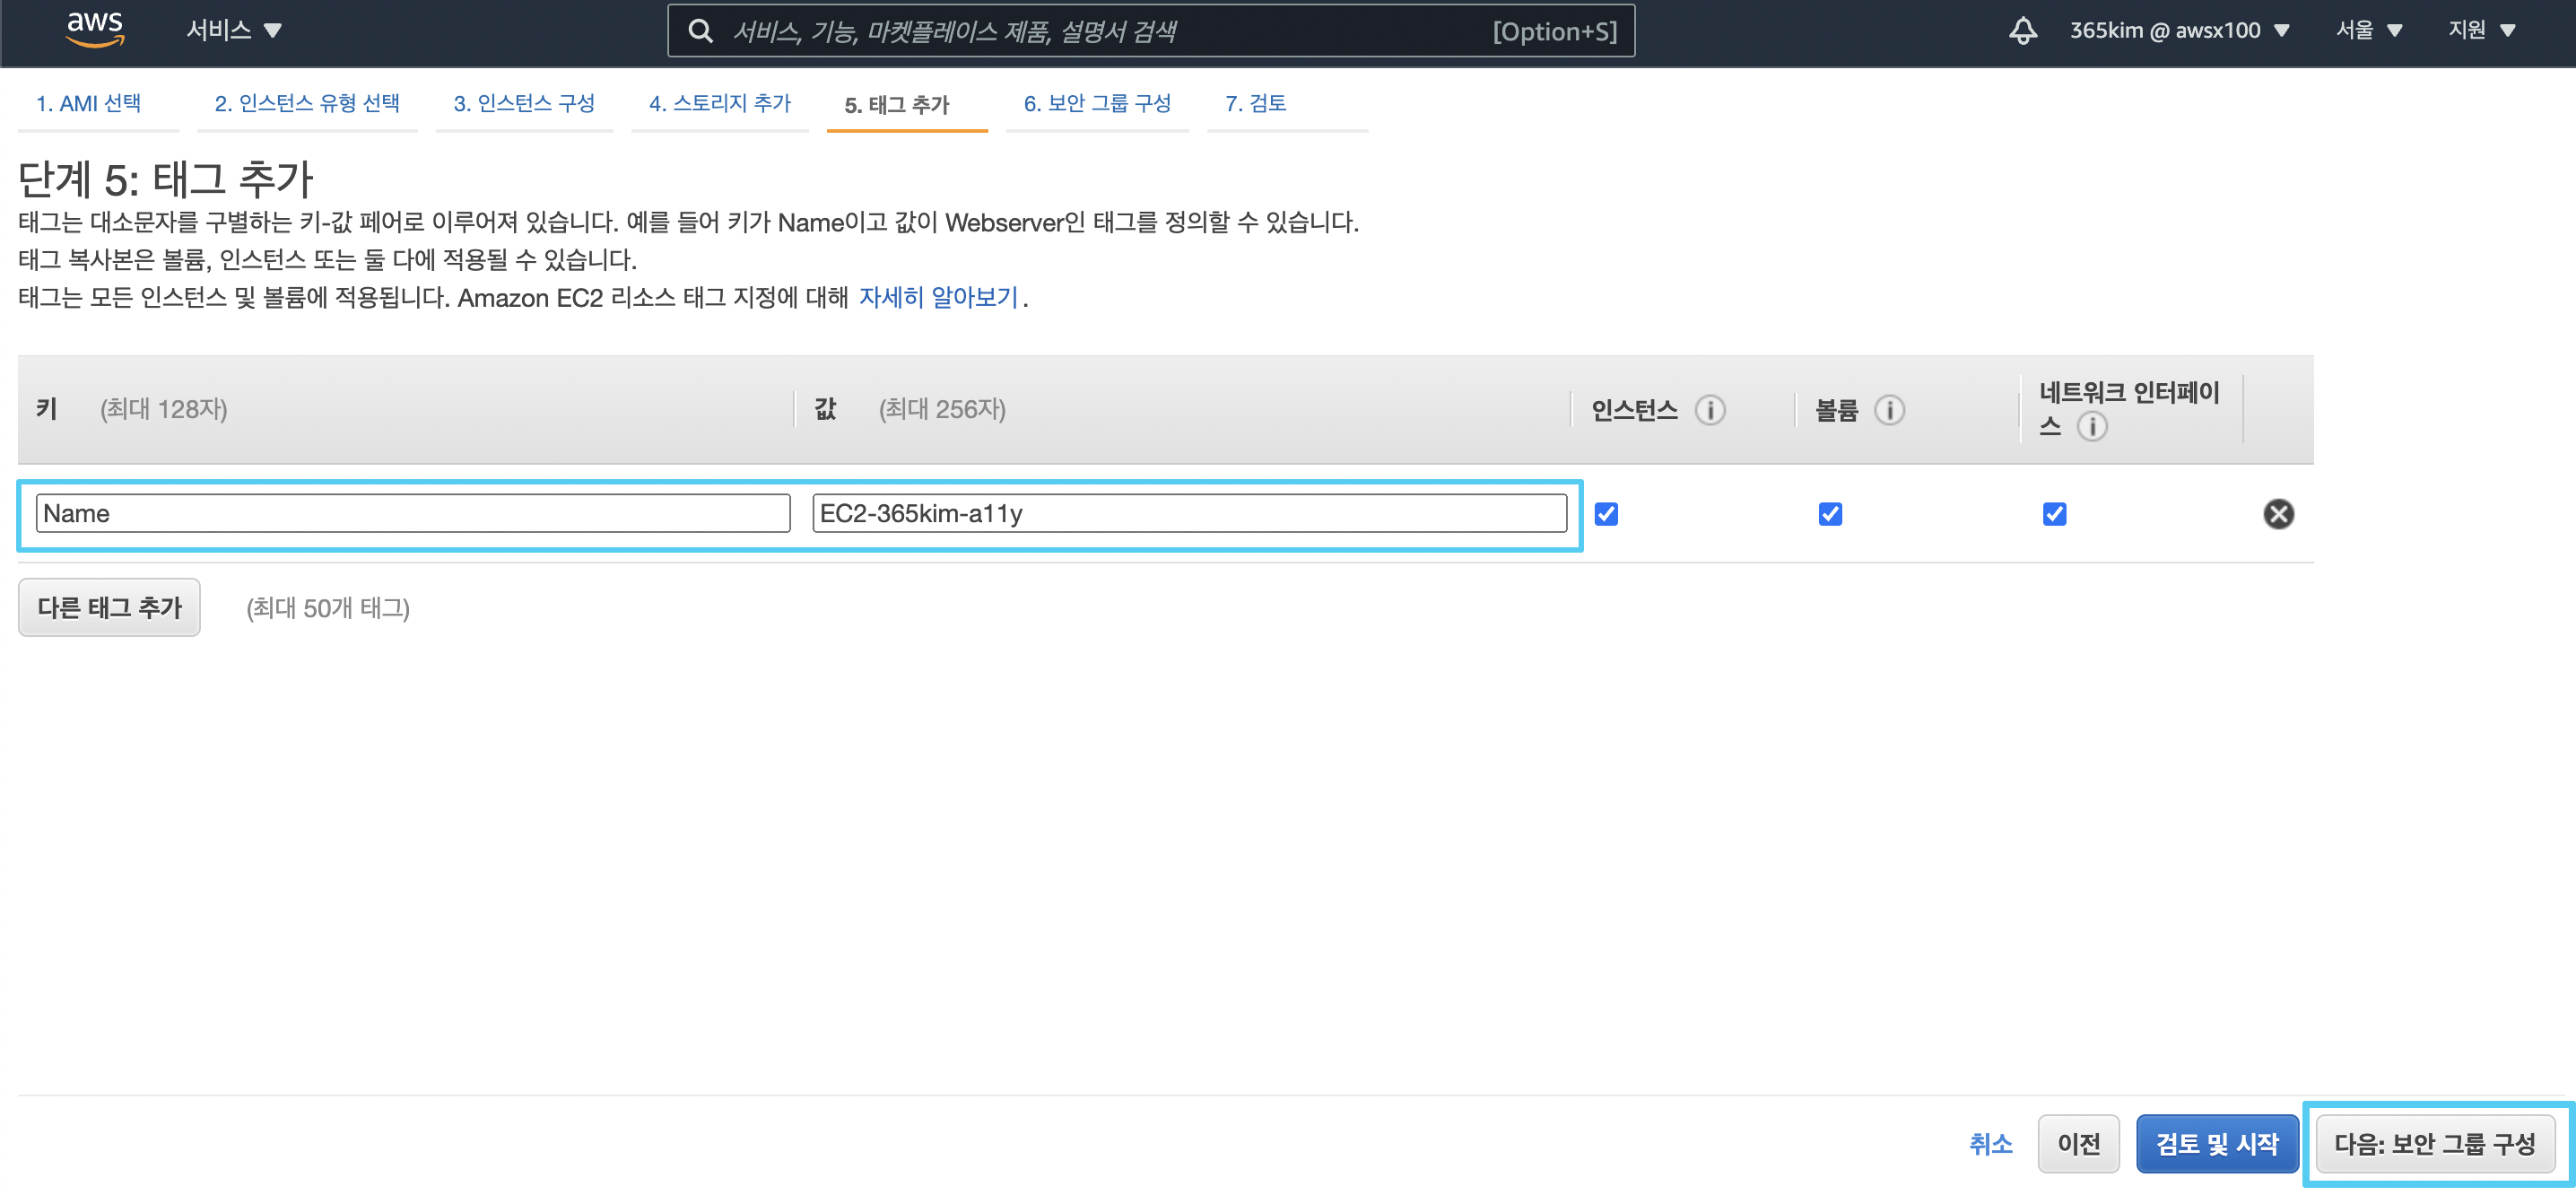Go to the 6. 보안 그룹 구성 tab

[1097, 103]
